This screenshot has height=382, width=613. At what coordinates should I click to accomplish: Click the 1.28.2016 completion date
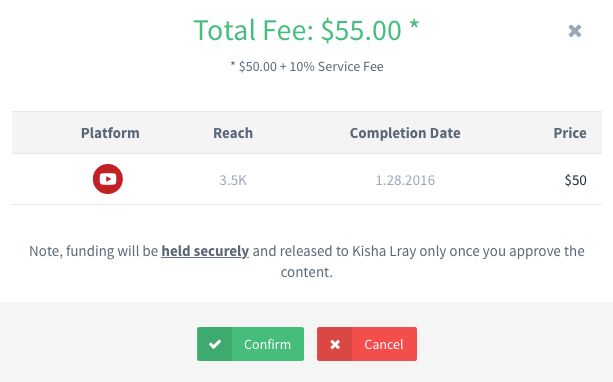coord(405,180)
